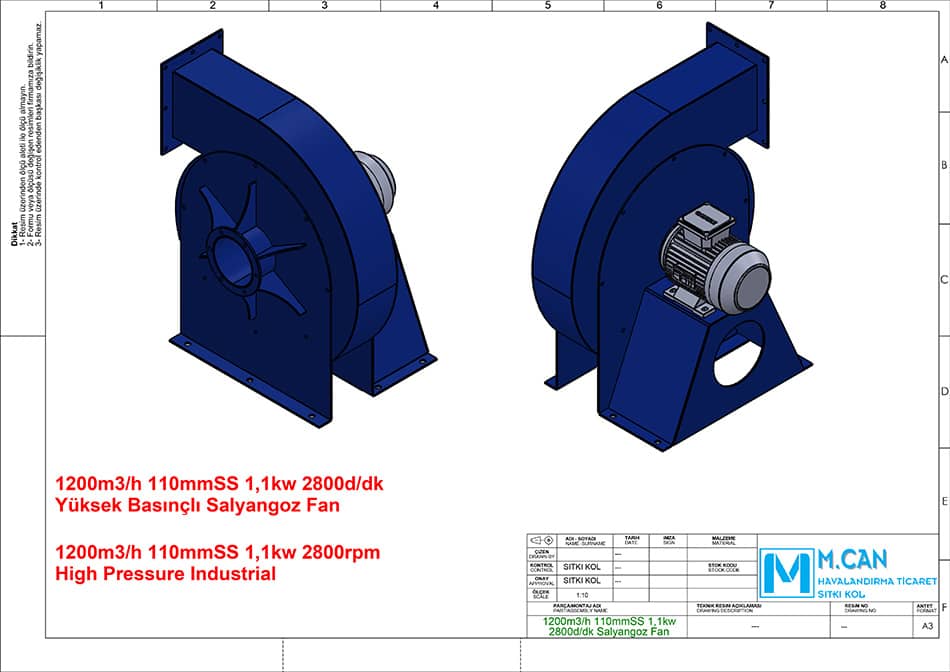Click the red Turkish title 'Yüksek Basınçlı Salyangoz Fan'

point(199,505)
